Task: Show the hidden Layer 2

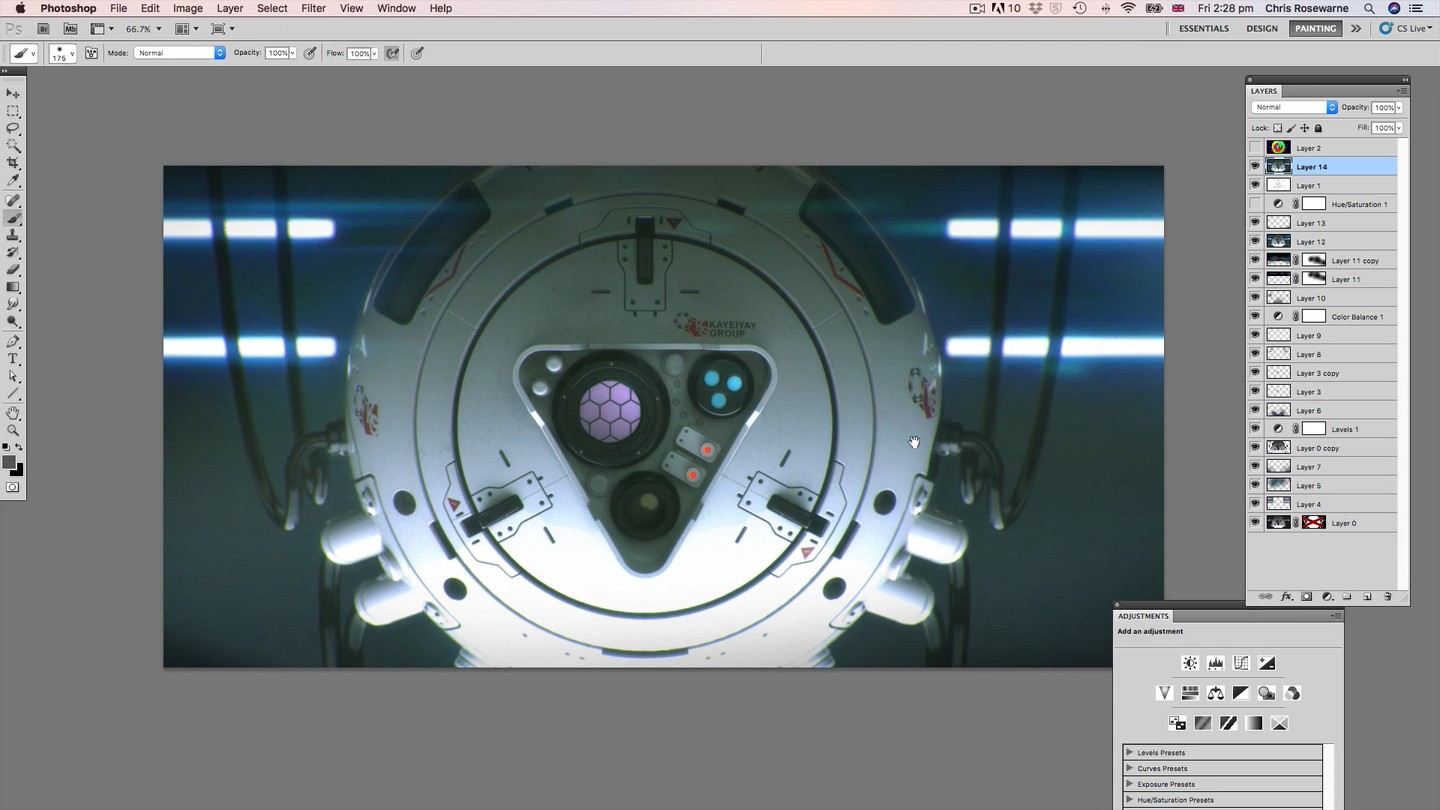Action: click(x=1255, y=148)
